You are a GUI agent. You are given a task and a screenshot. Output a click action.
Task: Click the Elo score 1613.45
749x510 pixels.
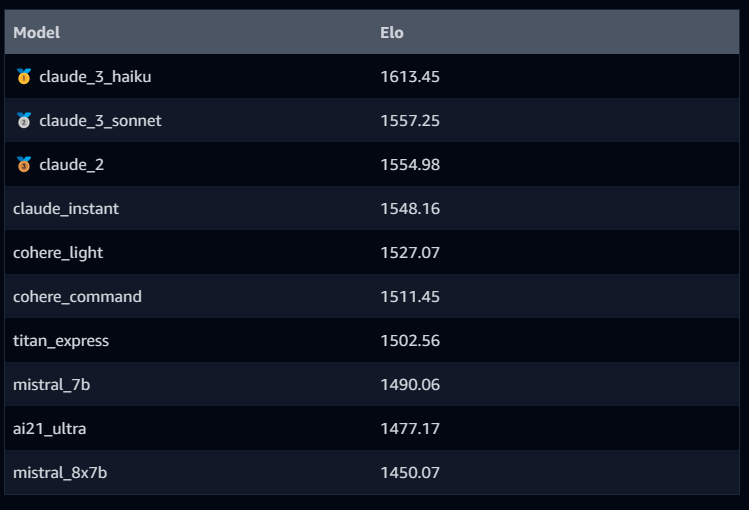(x=410, y=77)
